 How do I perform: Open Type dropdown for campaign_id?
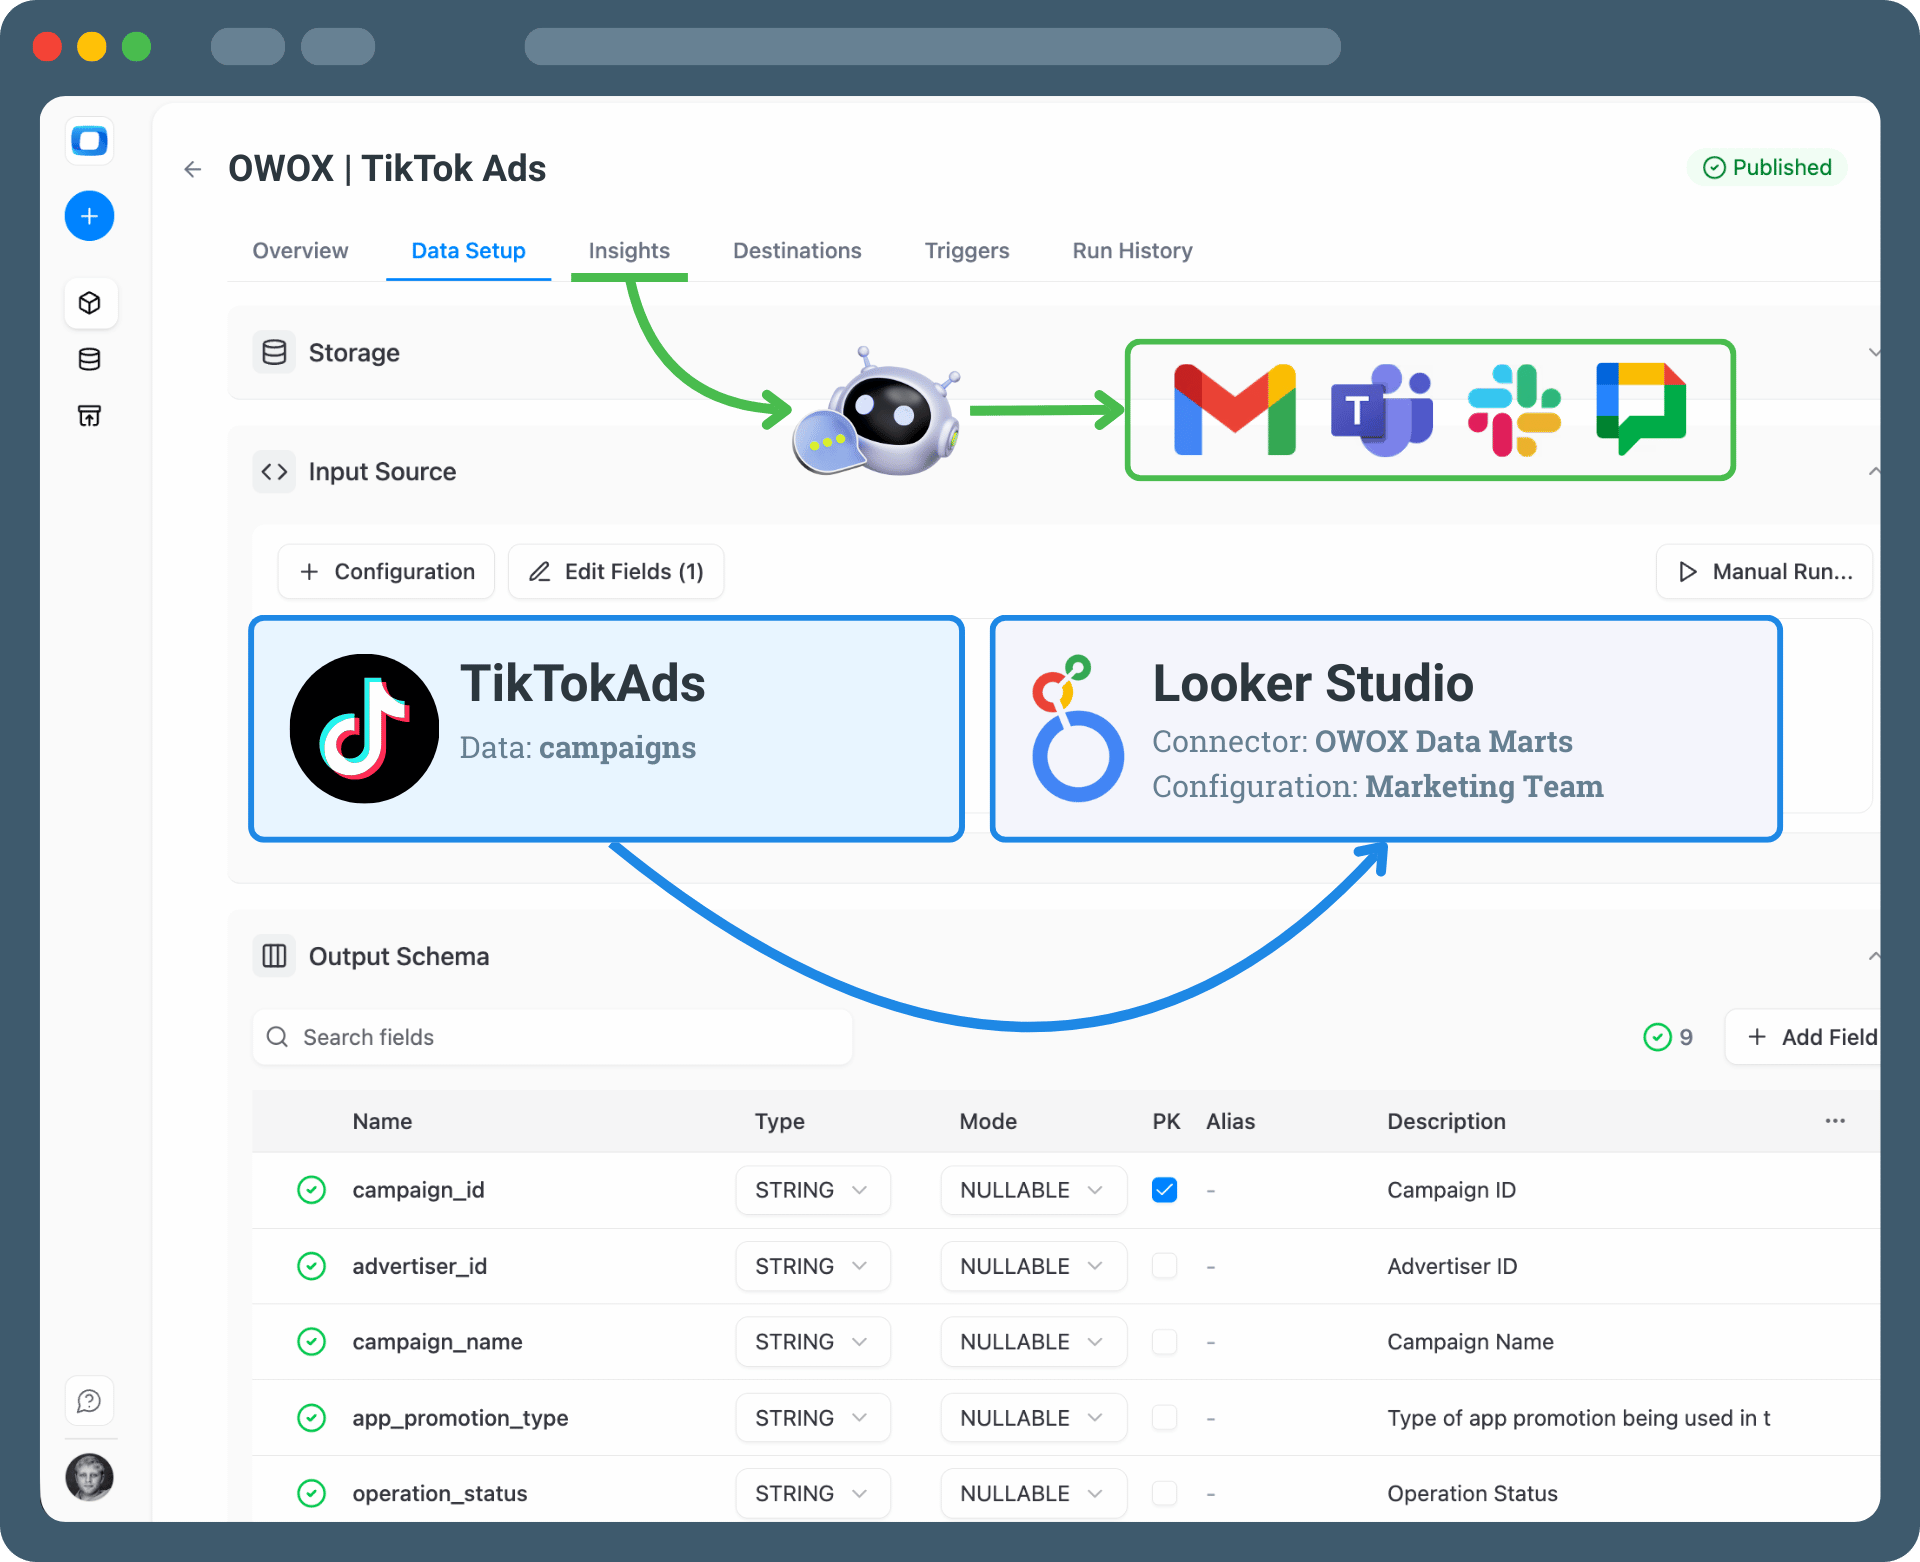point(812,1190)
